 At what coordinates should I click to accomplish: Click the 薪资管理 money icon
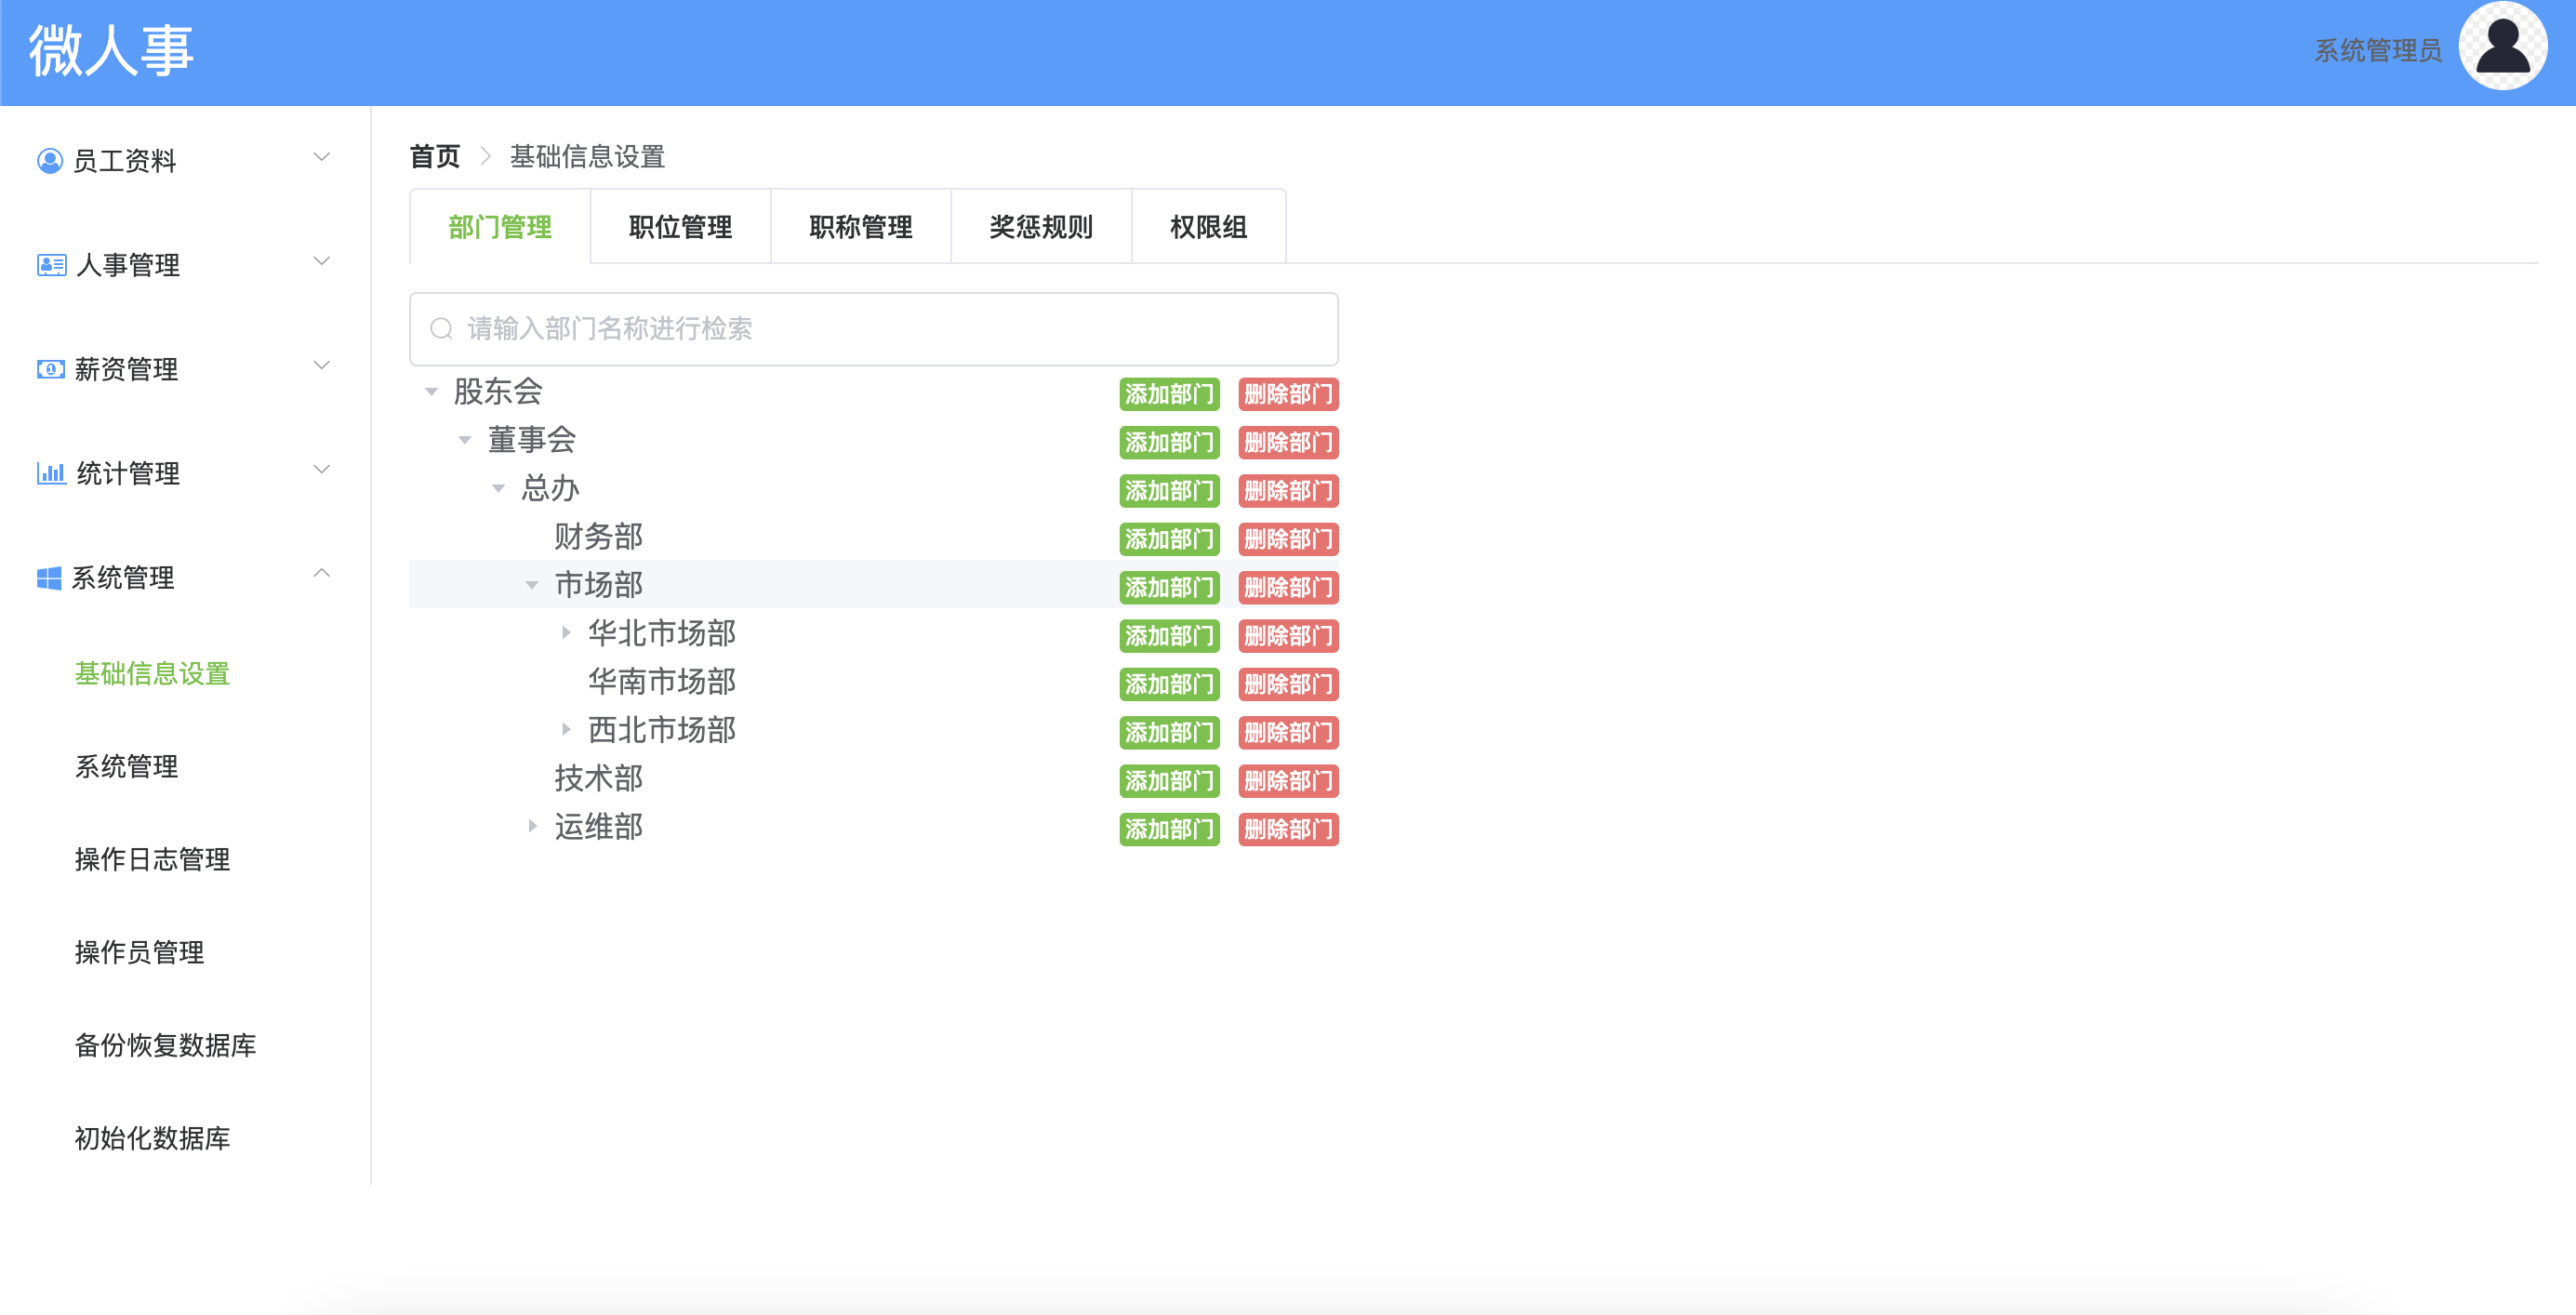coord(51,369)
